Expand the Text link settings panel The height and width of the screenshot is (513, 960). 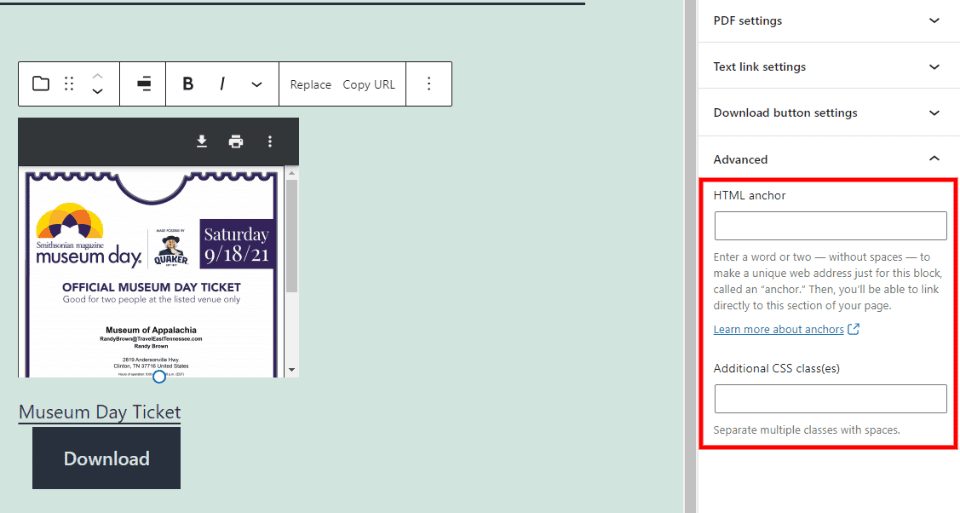(x=828, y=67)
